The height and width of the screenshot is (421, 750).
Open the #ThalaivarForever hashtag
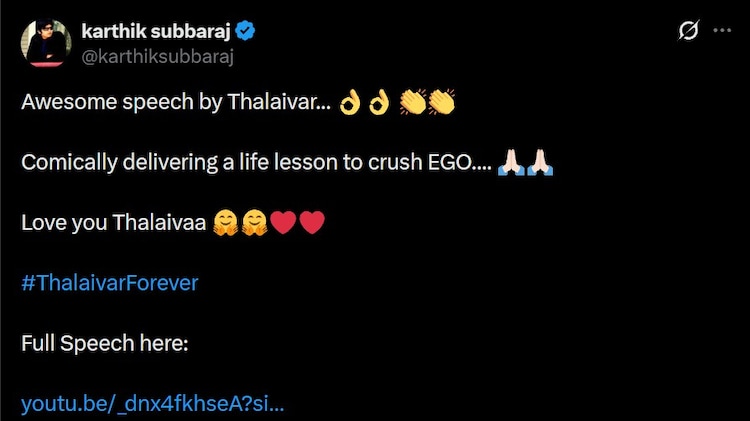pos(110,283)
